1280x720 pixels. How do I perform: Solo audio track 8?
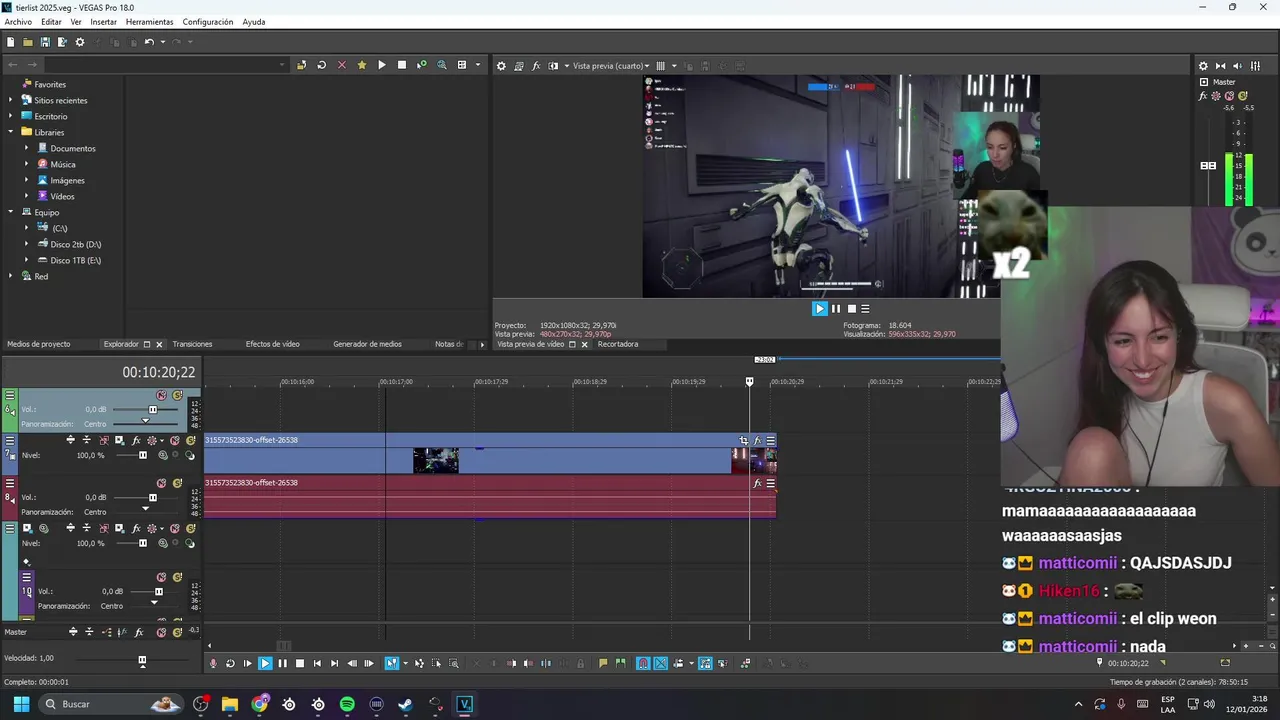pos(177,483)
